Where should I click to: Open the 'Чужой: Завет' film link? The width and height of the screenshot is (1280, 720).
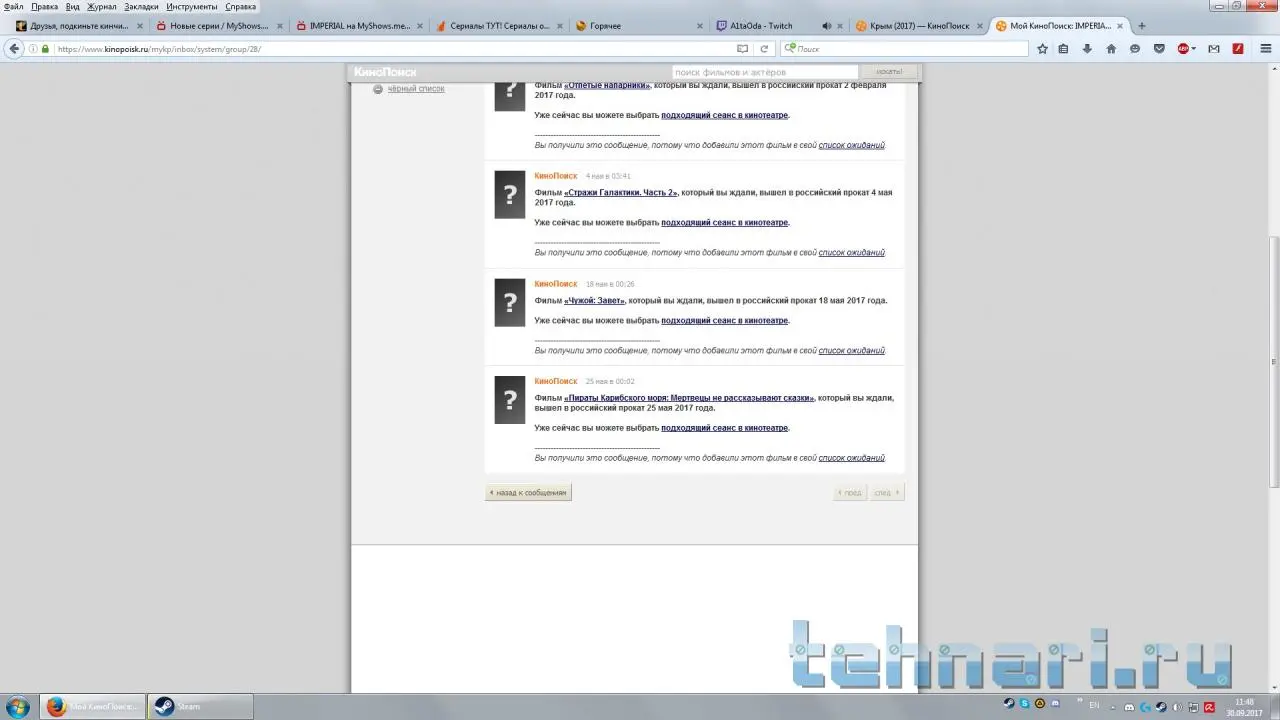(x=595, y=300)
